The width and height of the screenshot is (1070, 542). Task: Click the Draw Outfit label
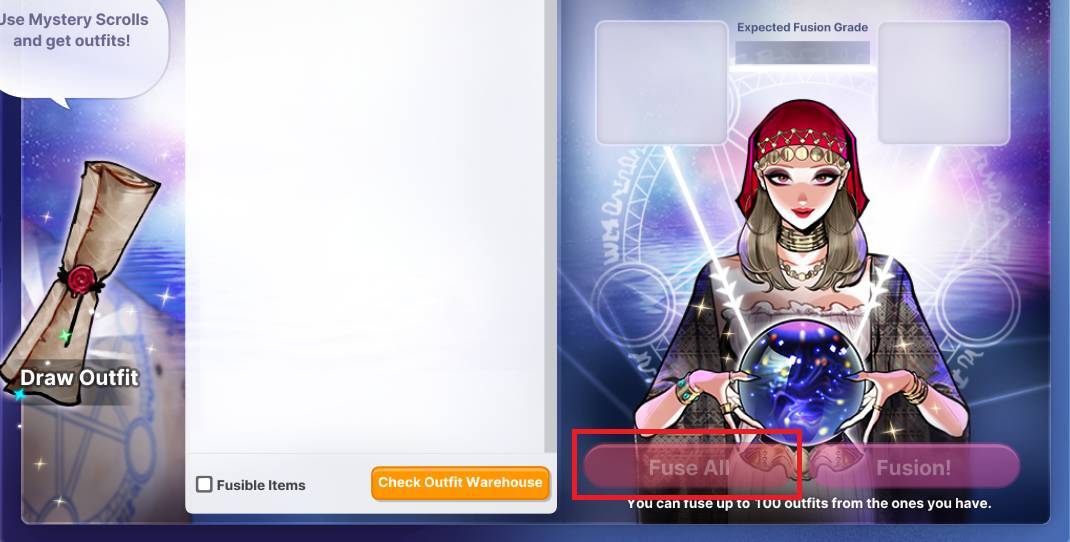click(79, 377)
